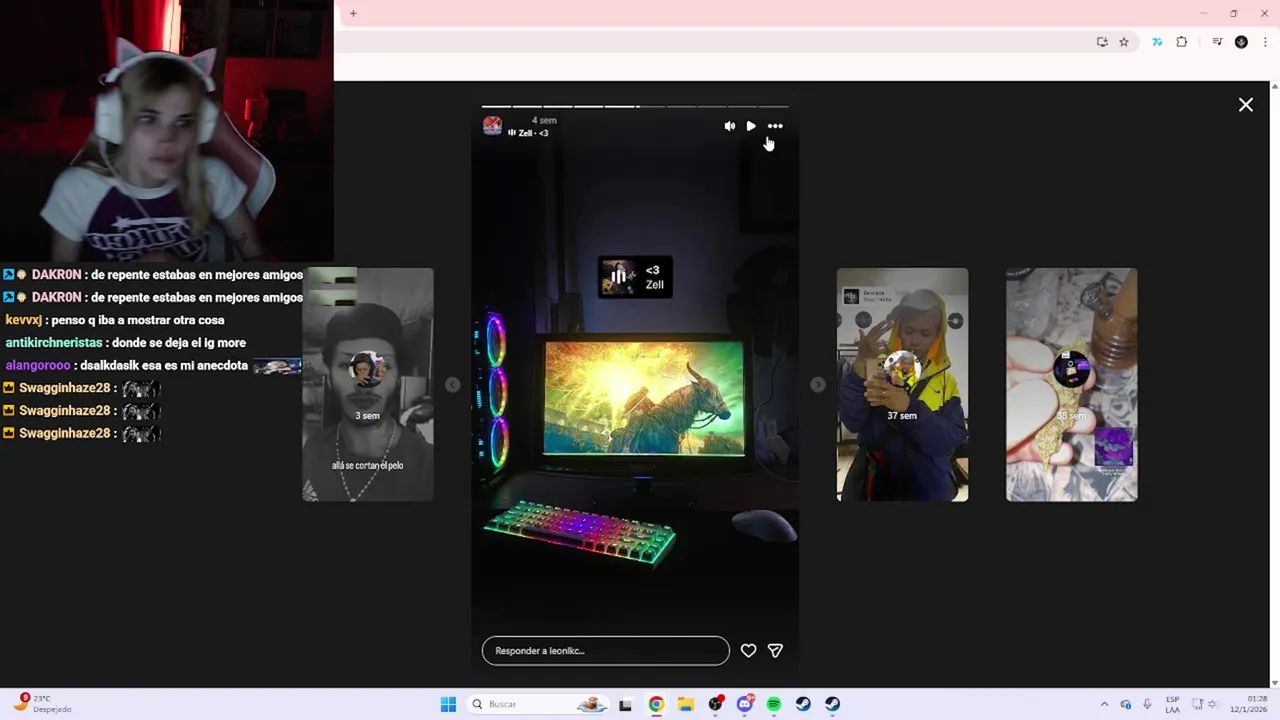This screenshot has width=1280, height=720.
Task: Tap the Zell music sticker on story
Action: (635, 277)
